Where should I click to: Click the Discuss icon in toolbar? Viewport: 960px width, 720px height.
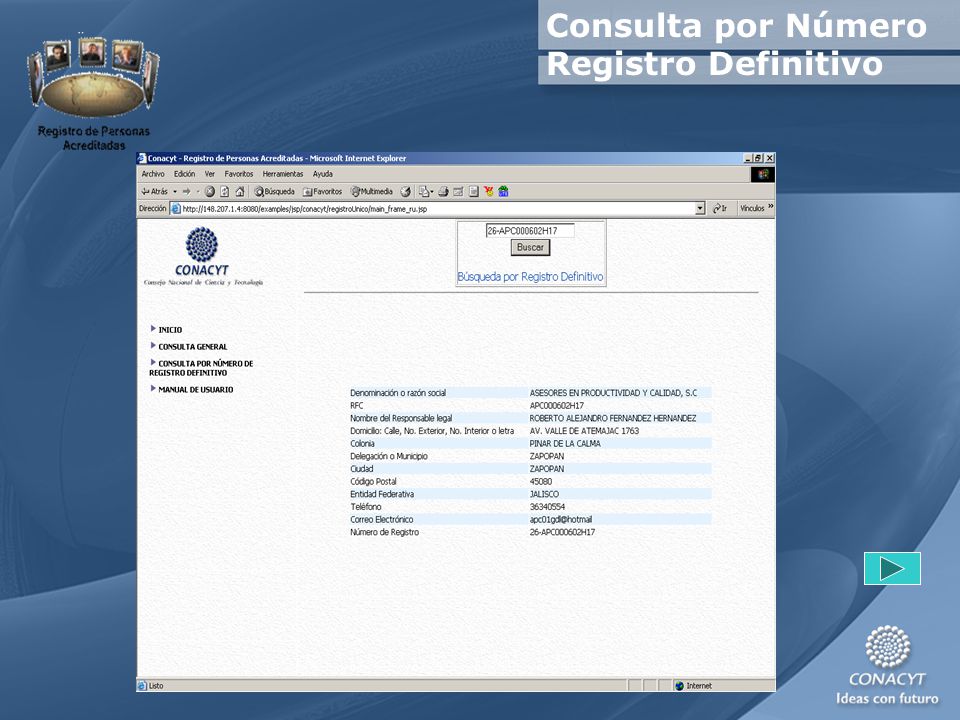tap(474, 192)
